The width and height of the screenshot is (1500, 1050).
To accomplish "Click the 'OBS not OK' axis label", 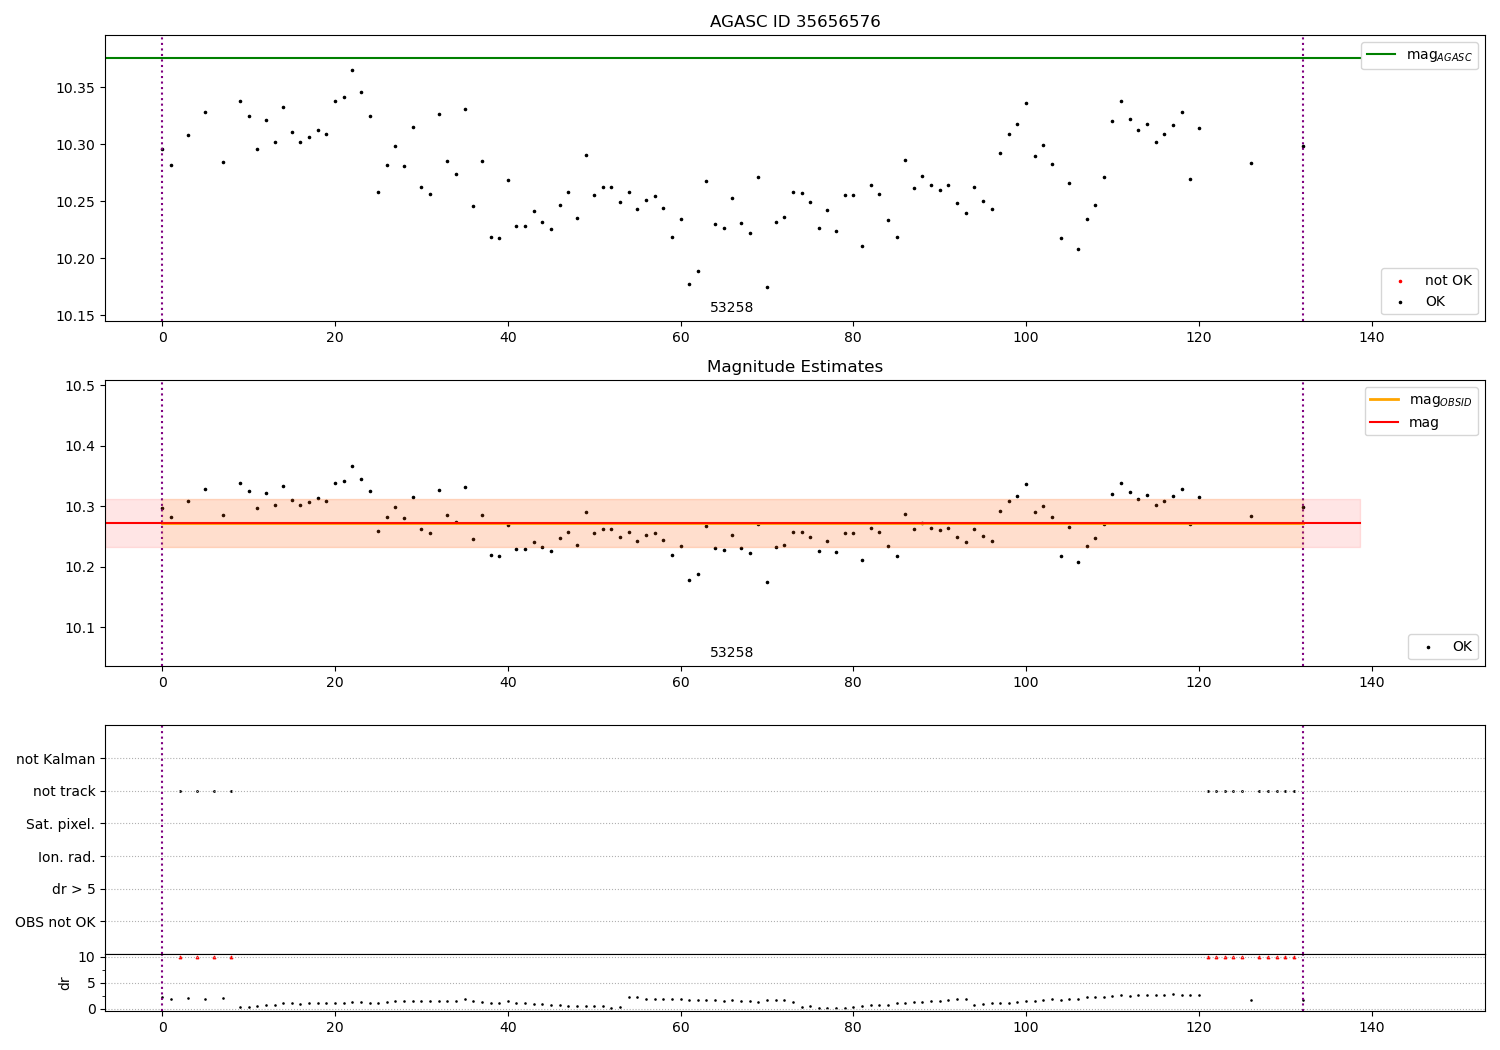I will (x=56, y=922).
